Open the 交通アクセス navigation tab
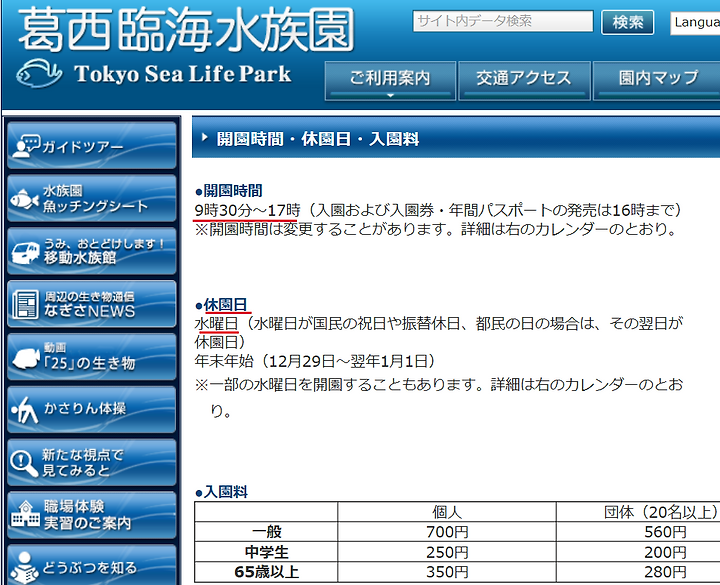 (x=524, y=80)
